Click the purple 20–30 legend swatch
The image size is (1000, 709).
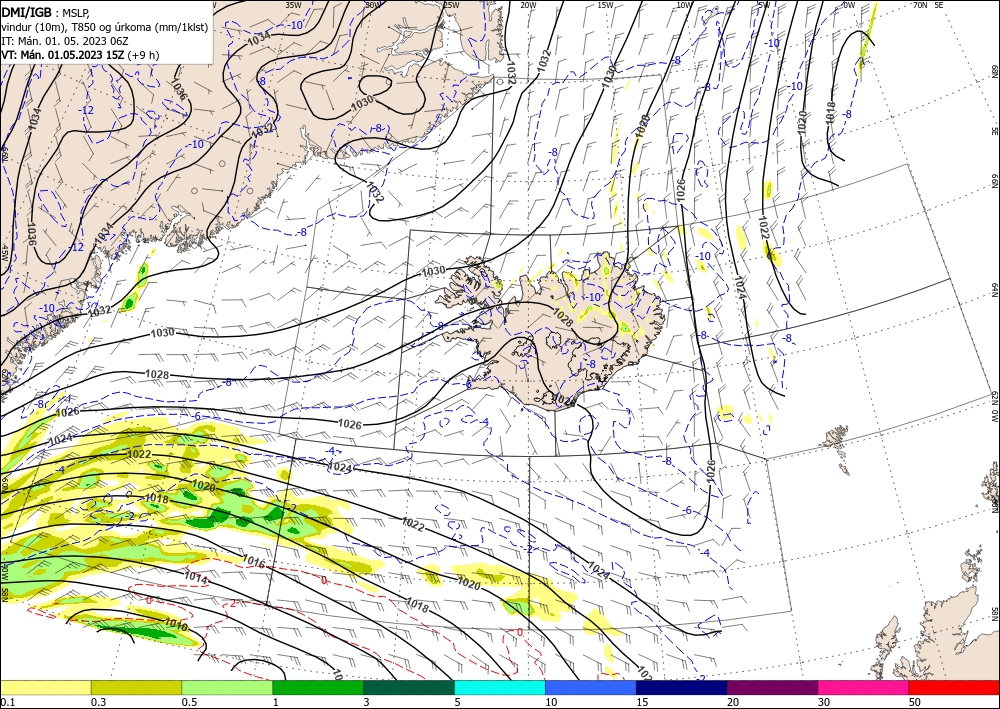coord(772,687)
